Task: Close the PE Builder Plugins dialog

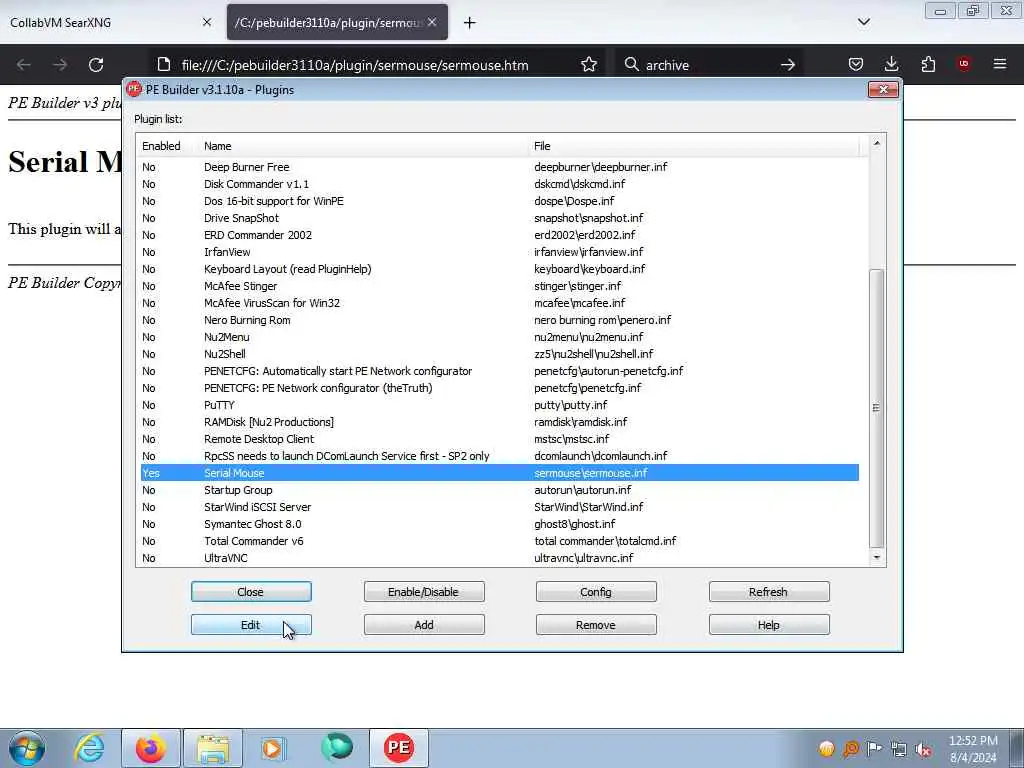Action: 883,89
